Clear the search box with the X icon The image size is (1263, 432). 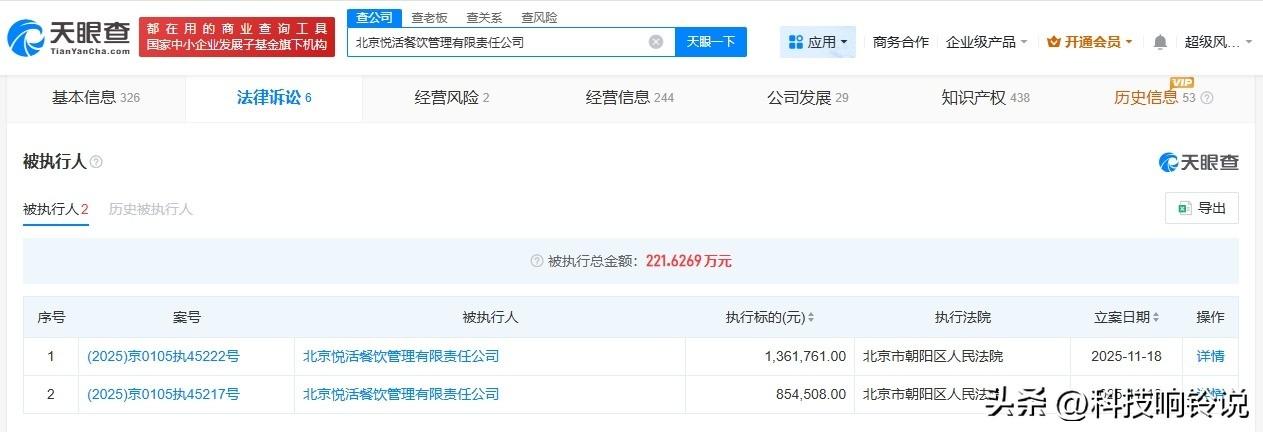pyautogui.click(x=656, y=42)
